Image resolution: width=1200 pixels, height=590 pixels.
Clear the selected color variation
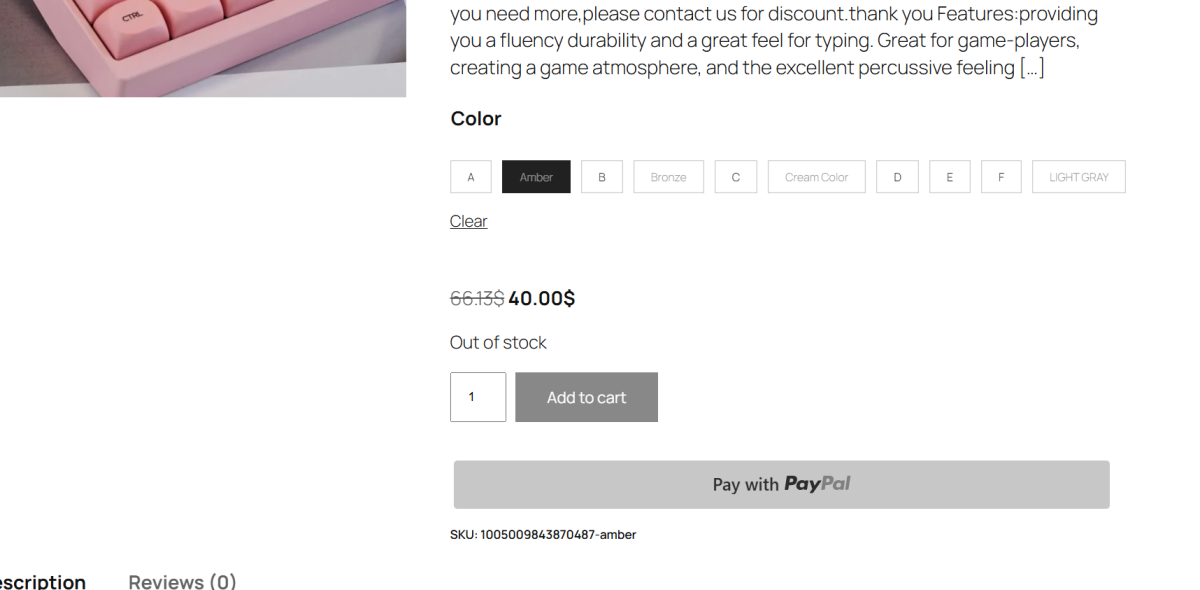468,221
